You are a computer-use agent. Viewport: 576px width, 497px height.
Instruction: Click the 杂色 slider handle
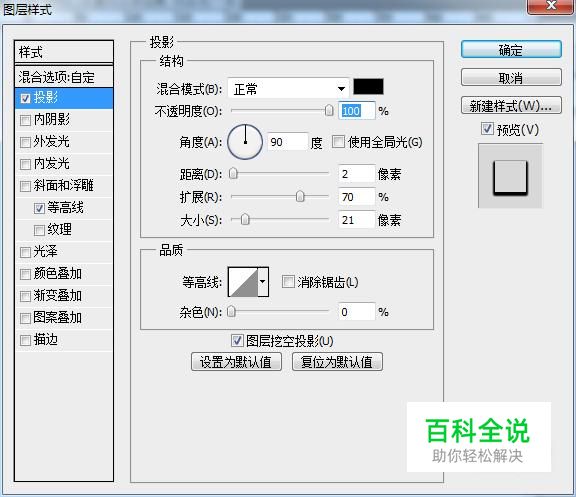[231, 312]
